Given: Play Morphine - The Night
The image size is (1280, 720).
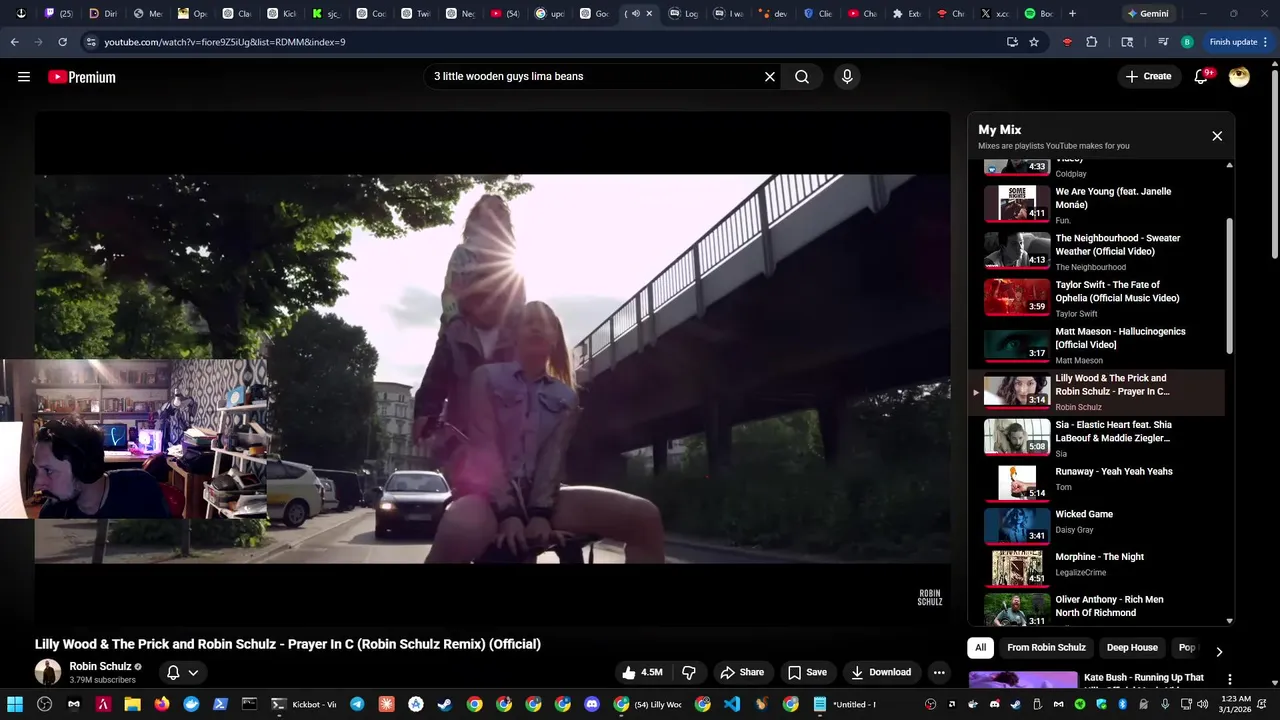Looking at the screenshot, I should (x=1097, y=568).
